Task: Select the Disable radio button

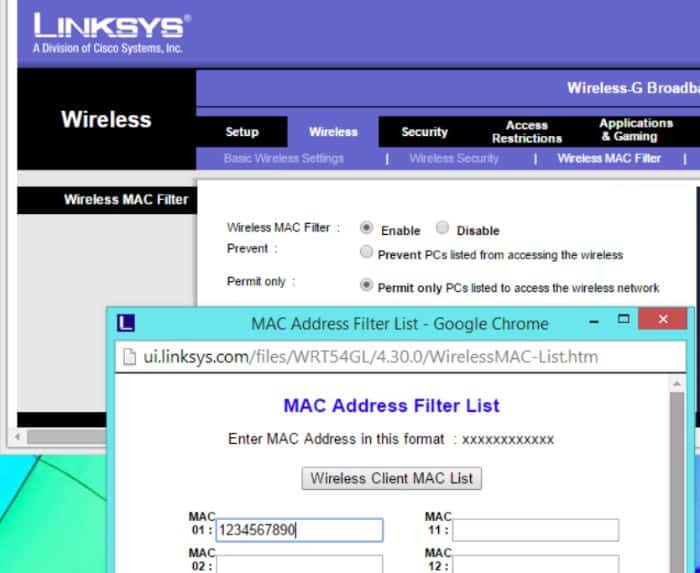Action: coord(442,228)
